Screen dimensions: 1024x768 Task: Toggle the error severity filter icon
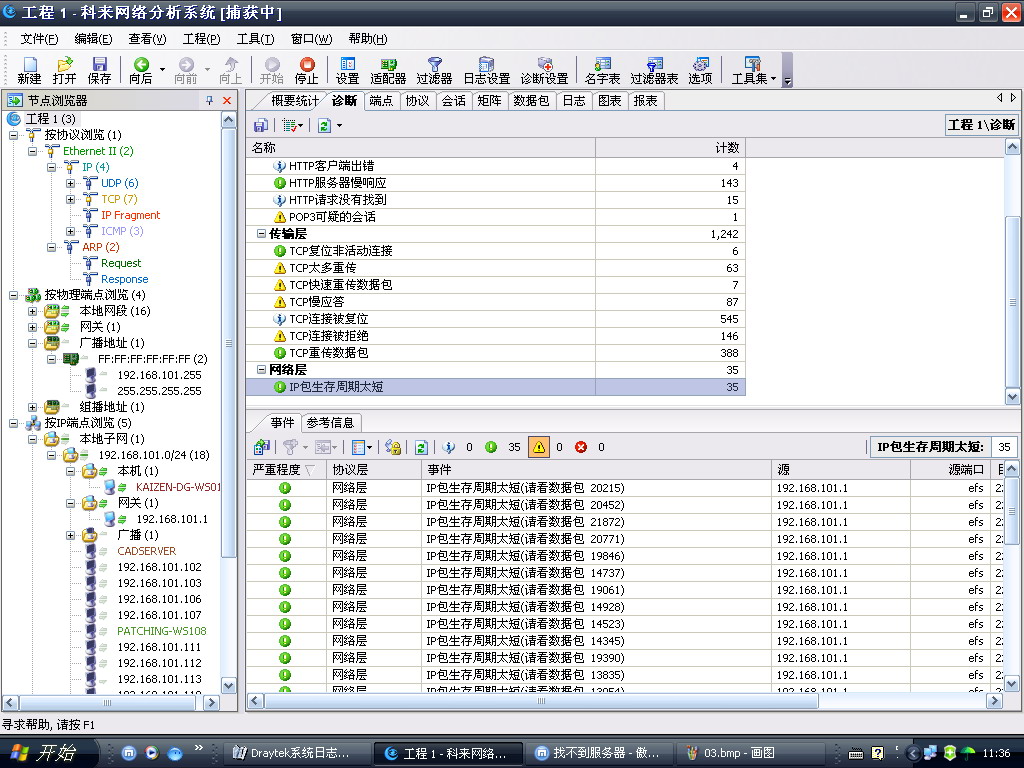581,447
